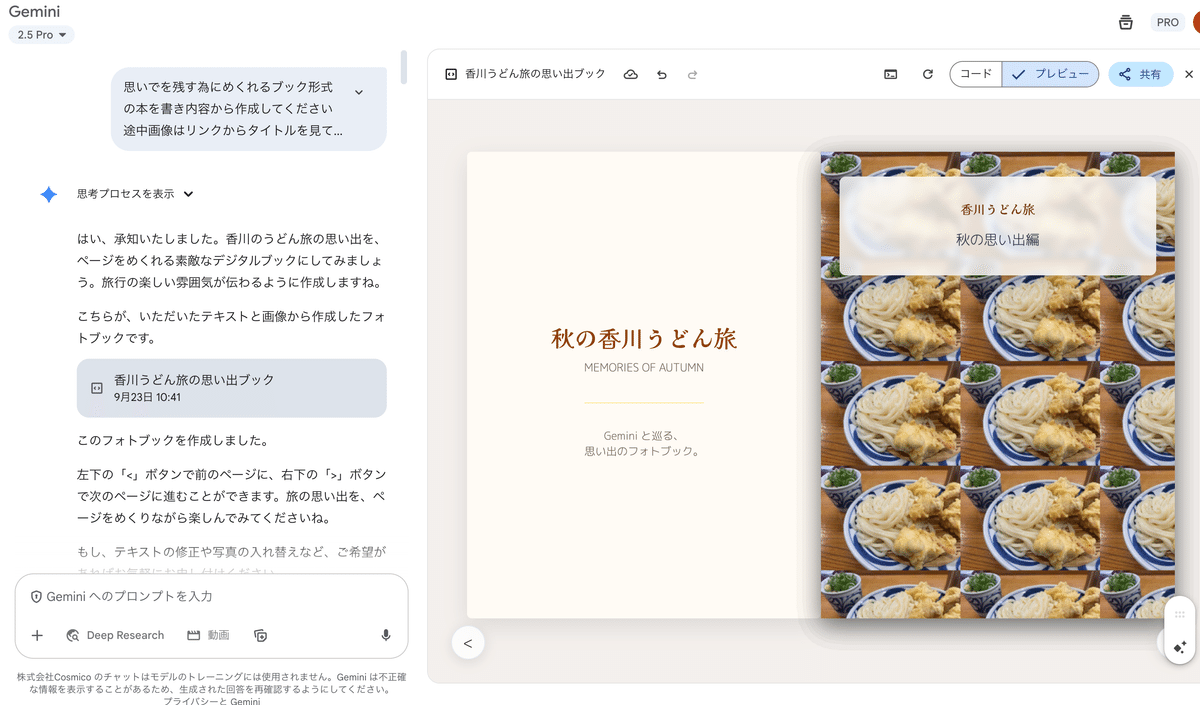
Task: Expand 思考プロセスを表示 section
Action: (135, 194)
